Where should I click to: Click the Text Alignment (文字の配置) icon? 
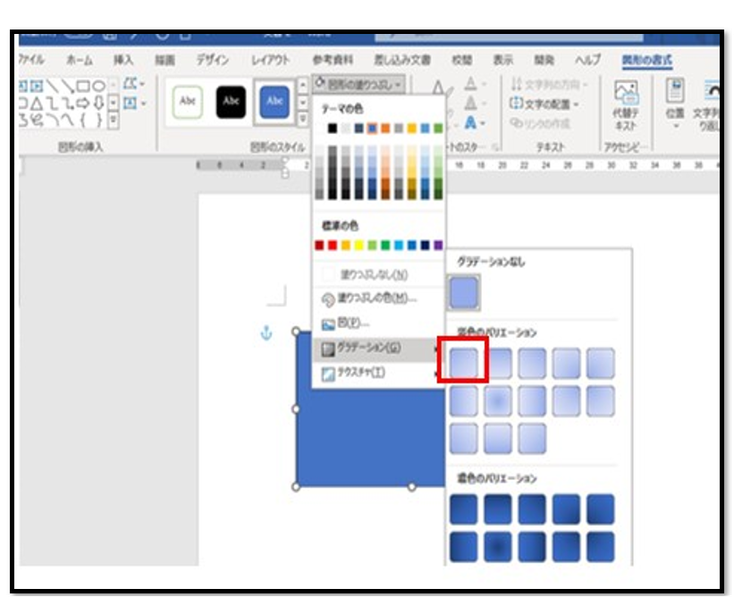pos(516,103)
